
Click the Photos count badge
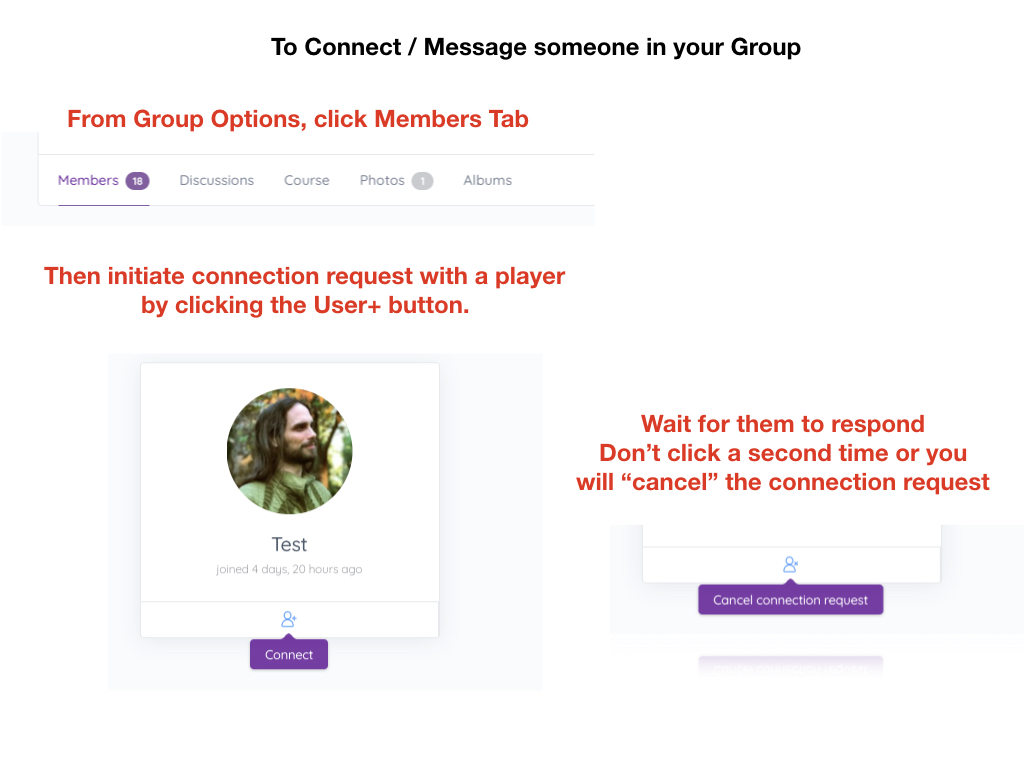422,181
